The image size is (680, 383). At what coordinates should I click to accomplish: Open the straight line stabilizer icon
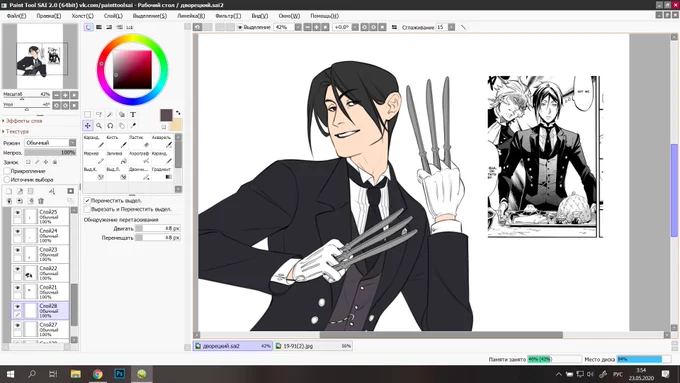point(463,27)
